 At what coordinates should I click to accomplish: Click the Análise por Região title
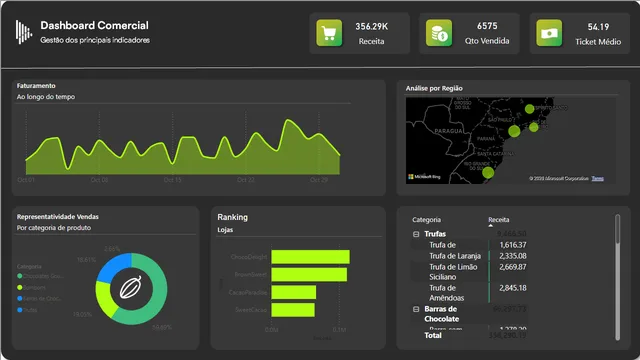pos(434,88)
